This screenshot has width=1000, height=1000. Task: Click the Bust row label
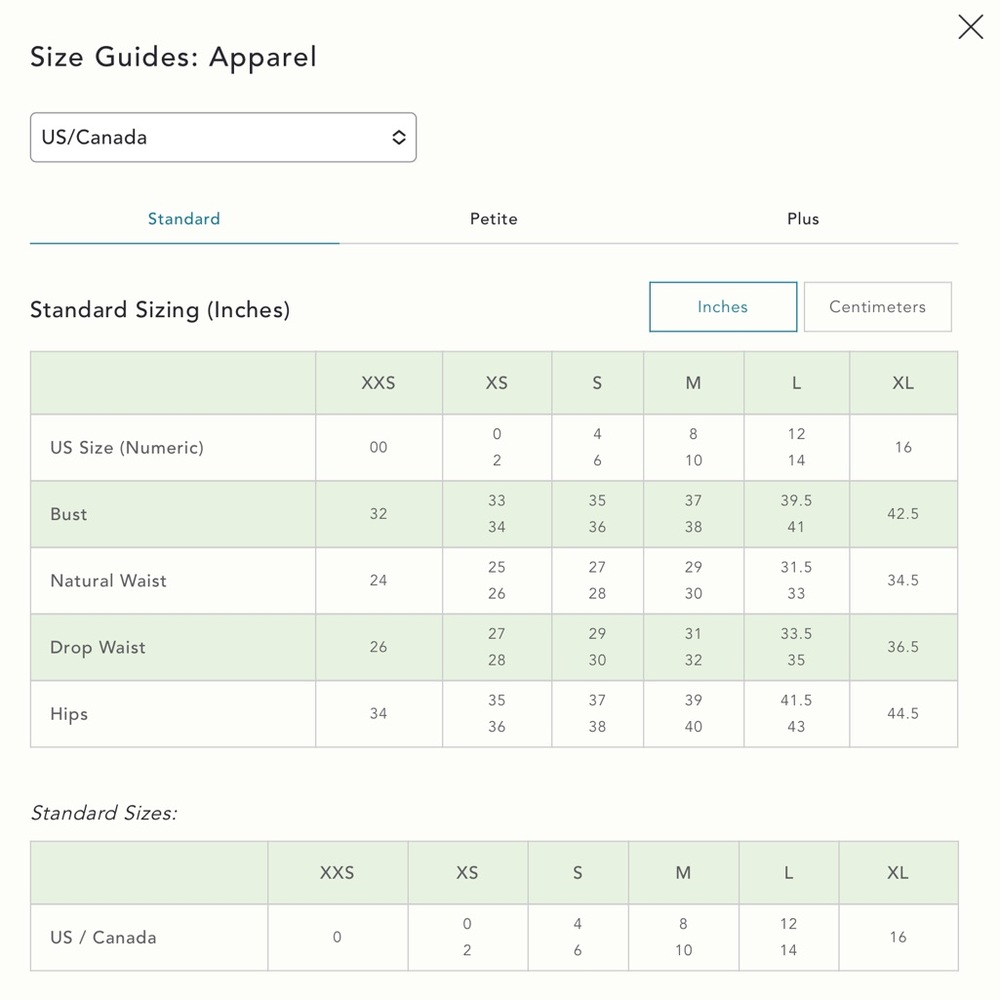point(69,514)
